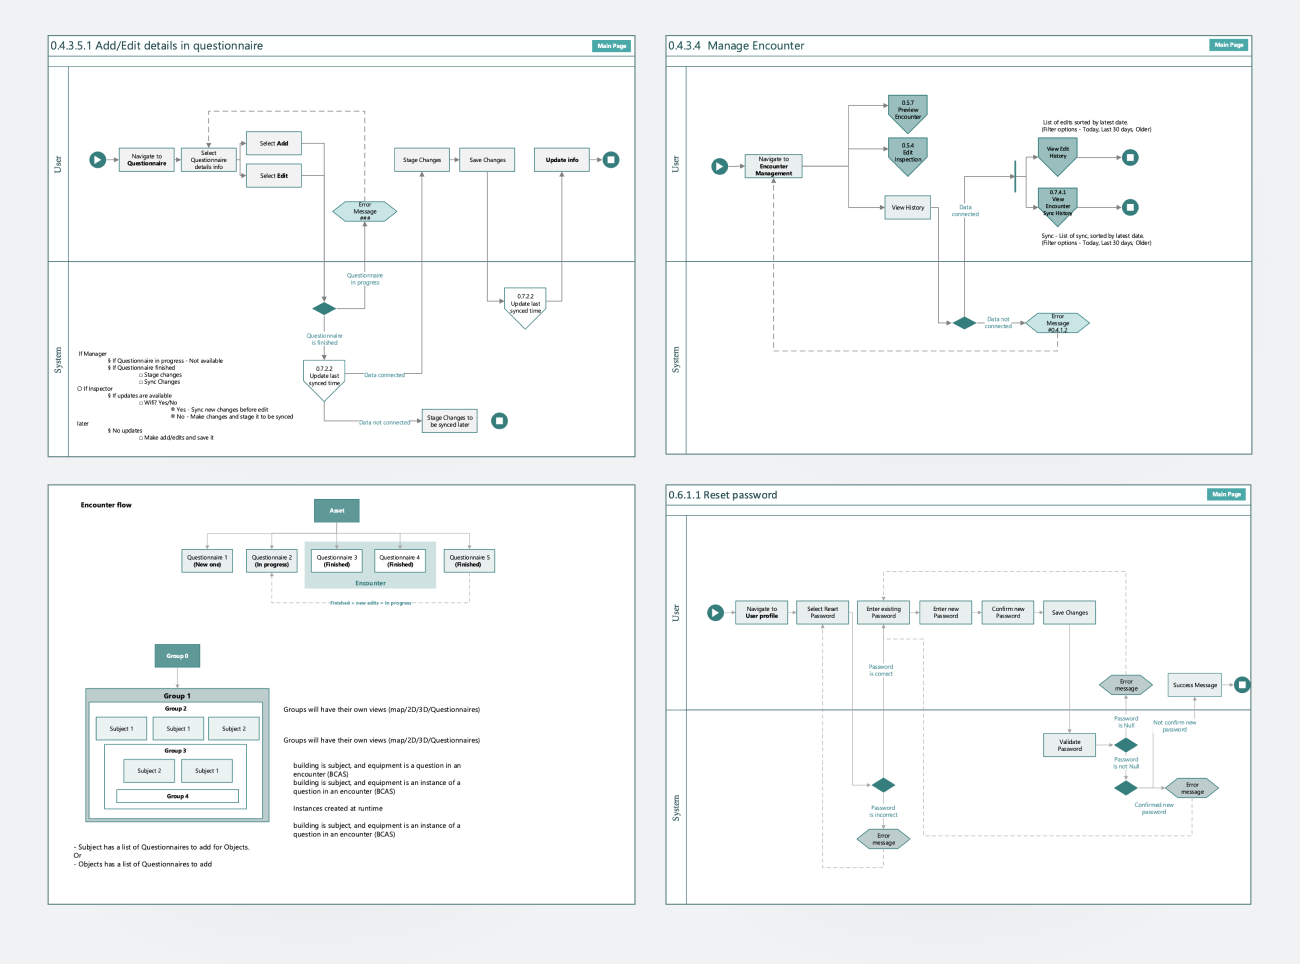Select Questionnaire 5 (Finished) box

click(469, 561)
